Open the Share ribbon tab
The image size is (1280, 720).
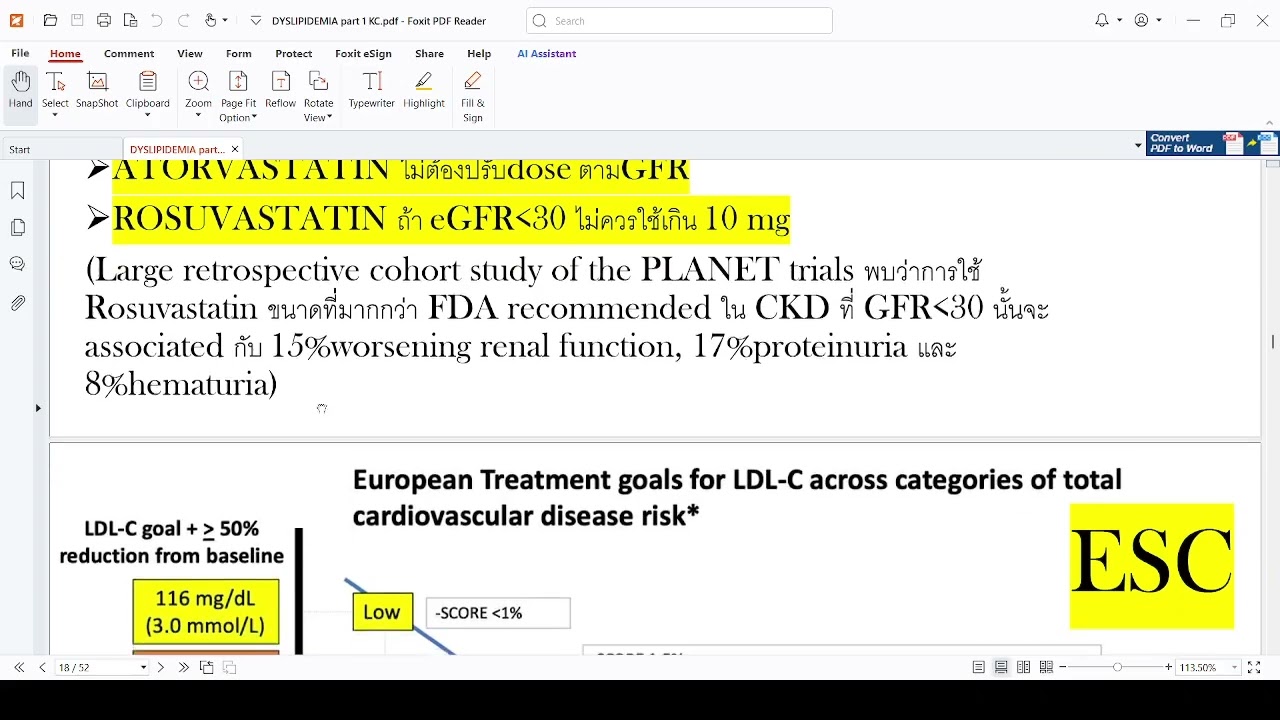(429, 53)
